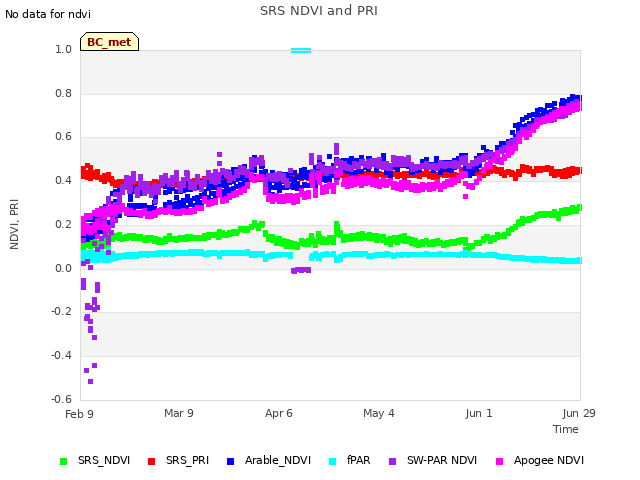The width and height of the screenshot is (640, 480).
Task: Click the Mar 9 x-axis label
Action: point(179,413)
